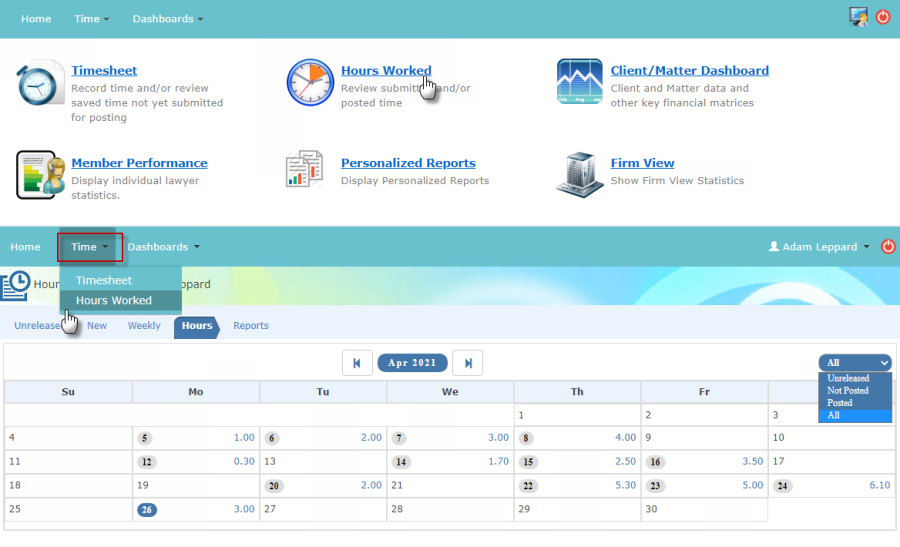Click the 6.10 hours value
Screen dimensions: 900x547
pos(880,486)
